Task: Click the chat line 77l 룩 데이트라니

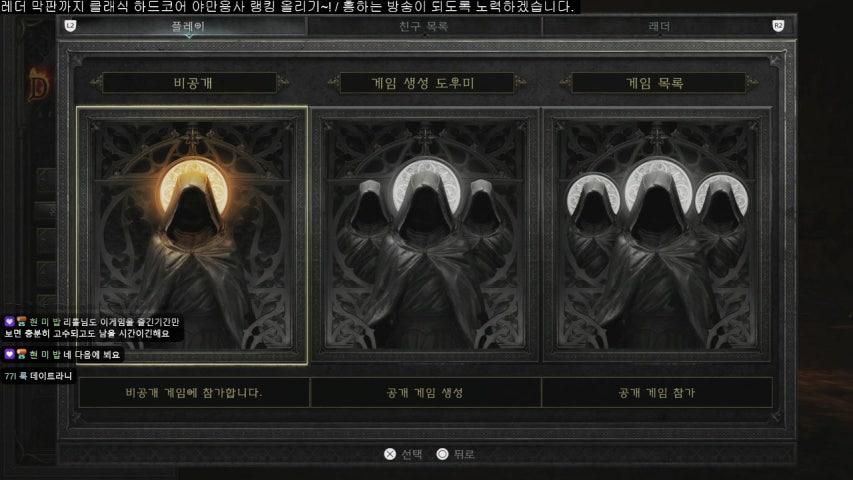Action: (38, 376)
